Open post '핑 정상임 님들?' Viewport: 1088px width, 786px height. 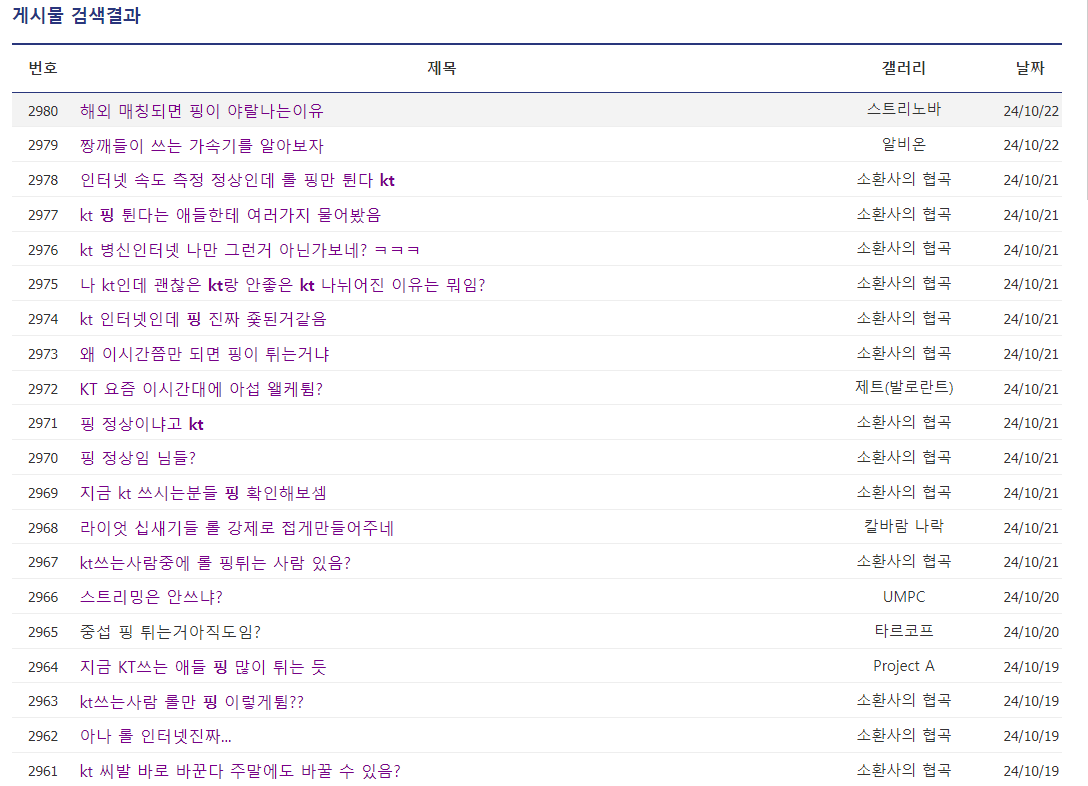click(138, 458)
